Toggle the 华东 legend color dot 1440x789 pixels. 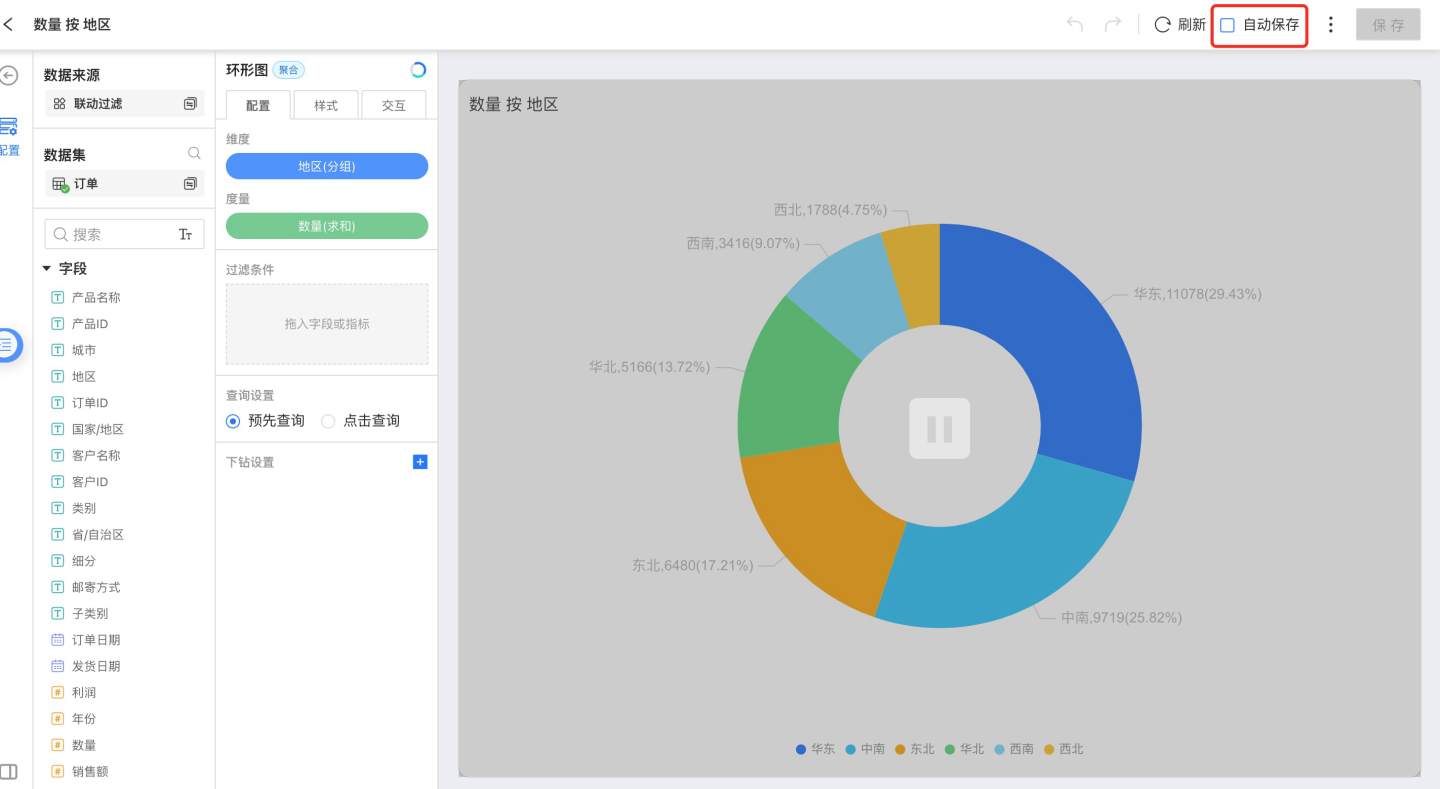click(x=801, y=749)
